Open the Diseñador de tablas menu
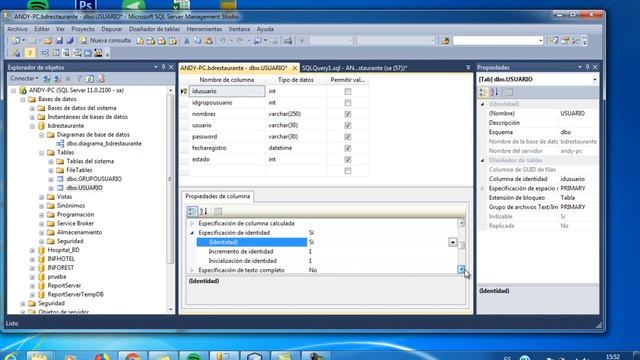The height and width of the screenshot is (360, 640). [154, 29]
